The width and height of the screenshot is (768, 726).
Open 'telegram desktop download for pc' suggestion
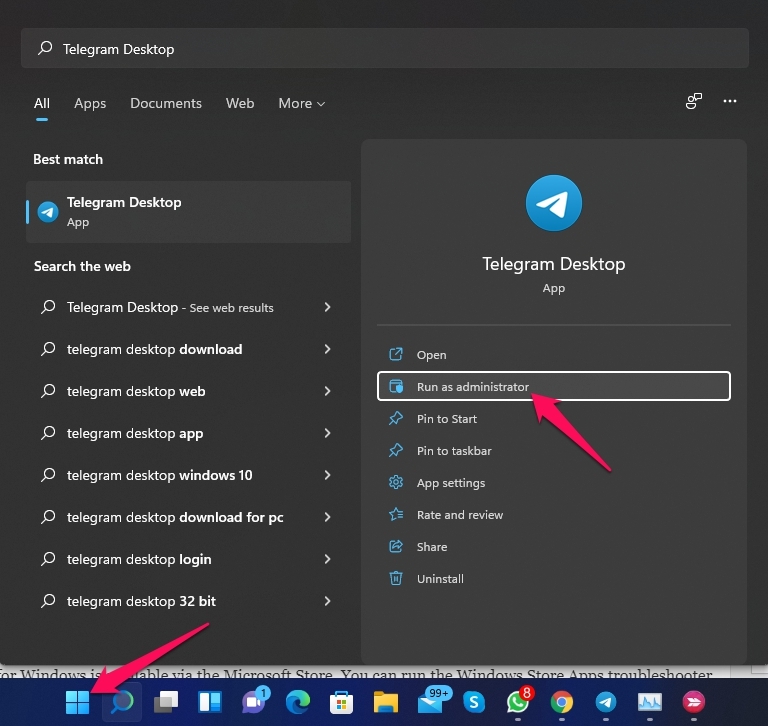(x=189, y=517)
